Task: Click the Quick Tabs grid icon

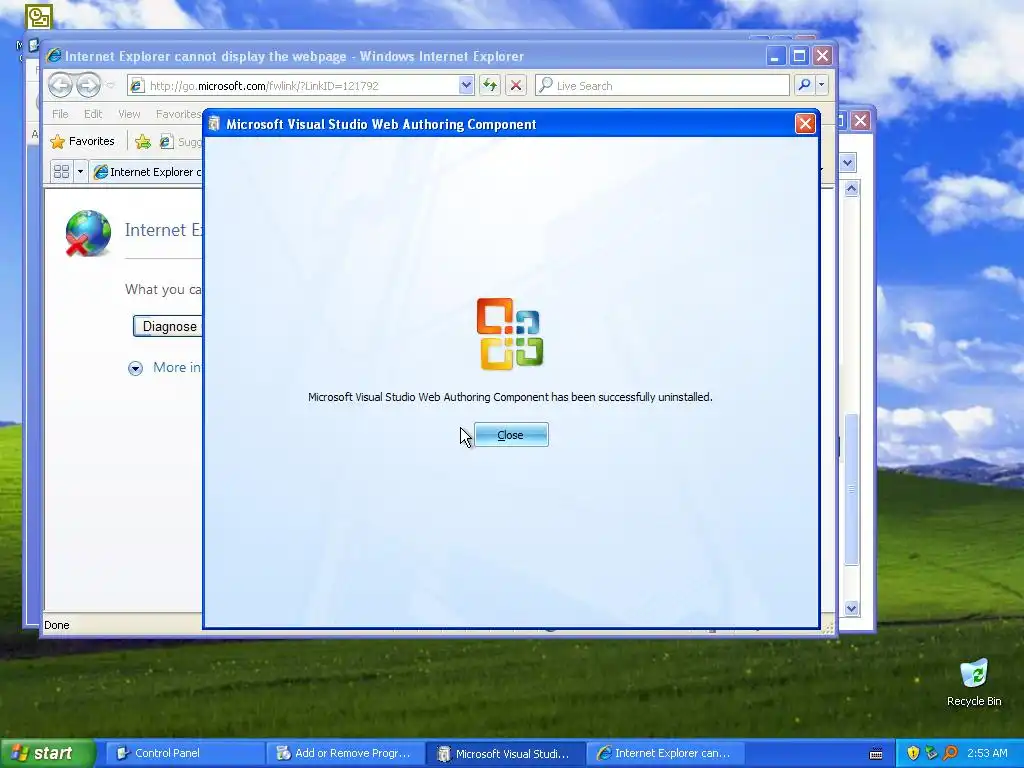Action: [x=61, y=172]
